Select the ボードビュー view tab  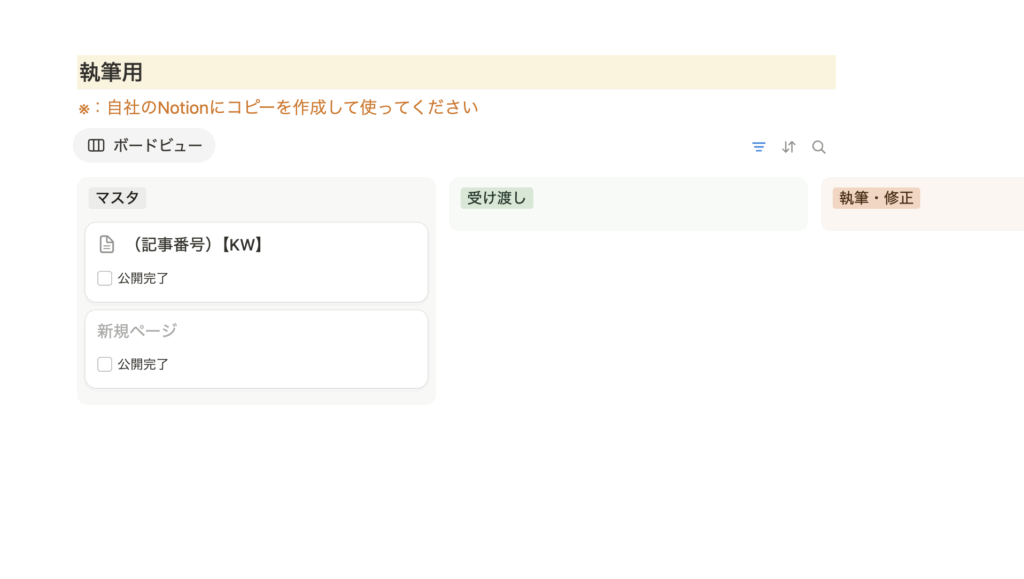144,146
